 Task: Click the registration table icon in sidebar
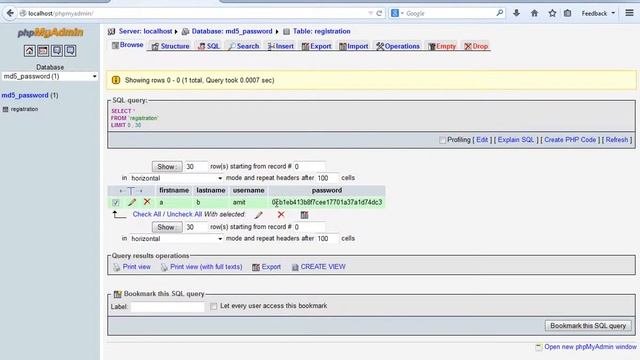click(x=5, y=109)
